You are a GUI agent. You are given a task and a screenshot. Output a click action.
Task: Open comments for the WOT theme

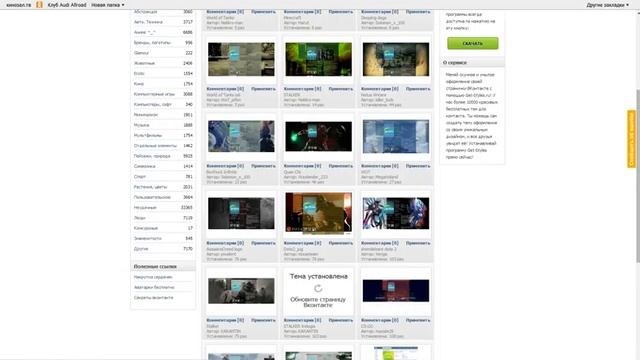pyautogui.click(x=380, y=166)
